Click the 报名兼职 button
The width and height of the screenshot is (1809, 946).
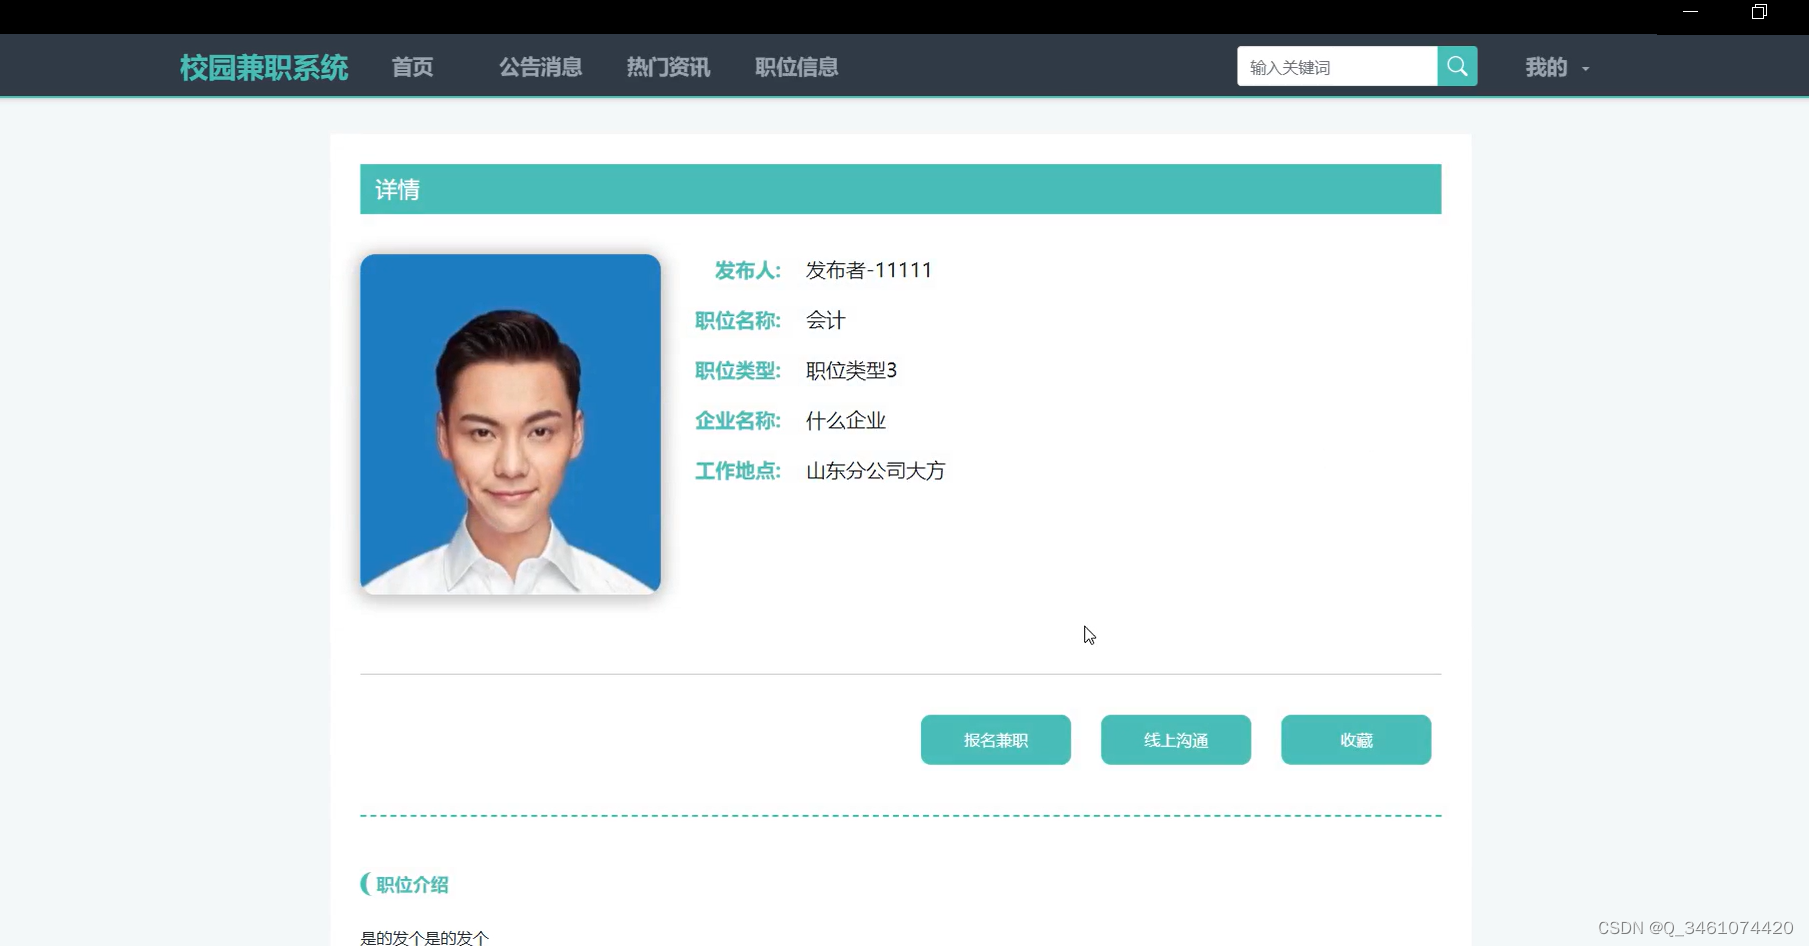(x=996, y=740)
